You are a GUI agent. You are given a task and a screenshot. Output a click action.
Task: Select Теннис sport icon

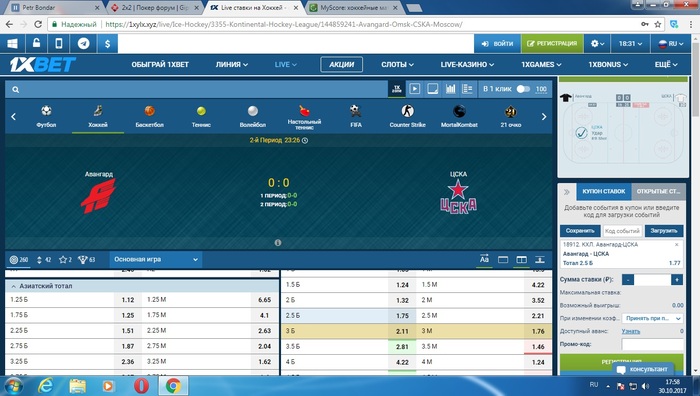click(201, 116)
